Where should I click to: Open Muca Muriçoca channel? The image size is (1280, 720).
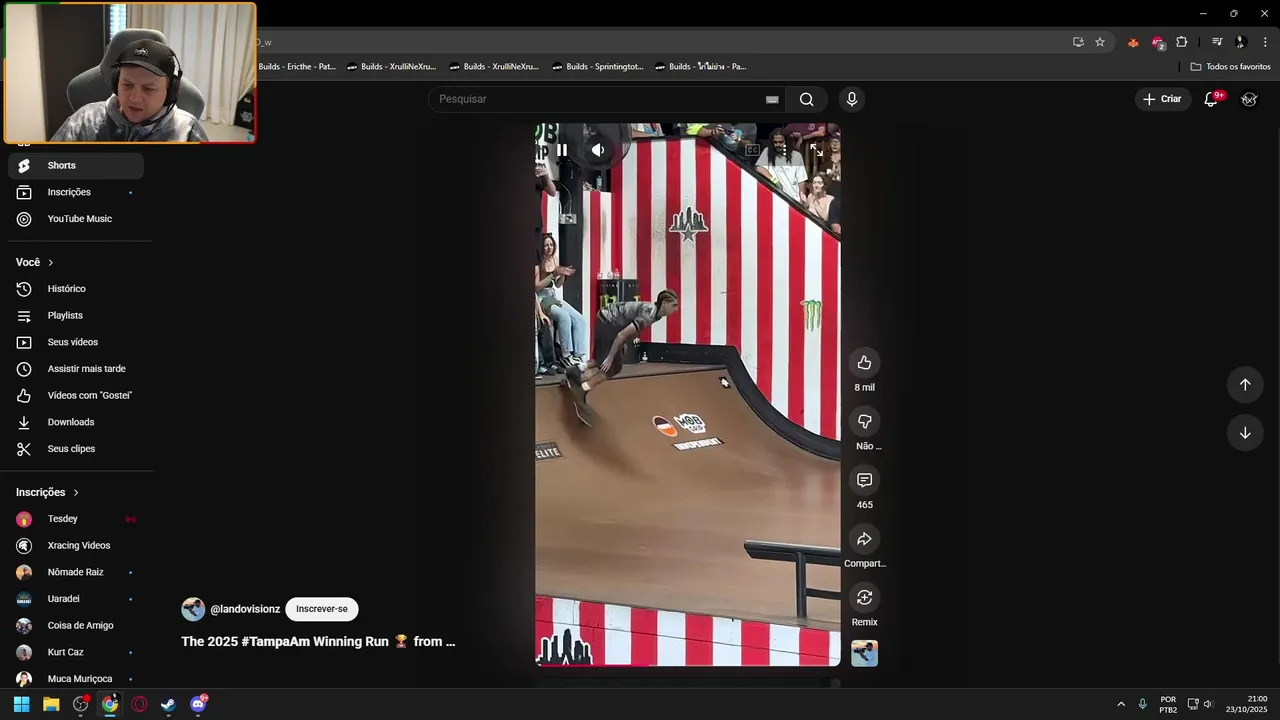(x=76, y=679)
